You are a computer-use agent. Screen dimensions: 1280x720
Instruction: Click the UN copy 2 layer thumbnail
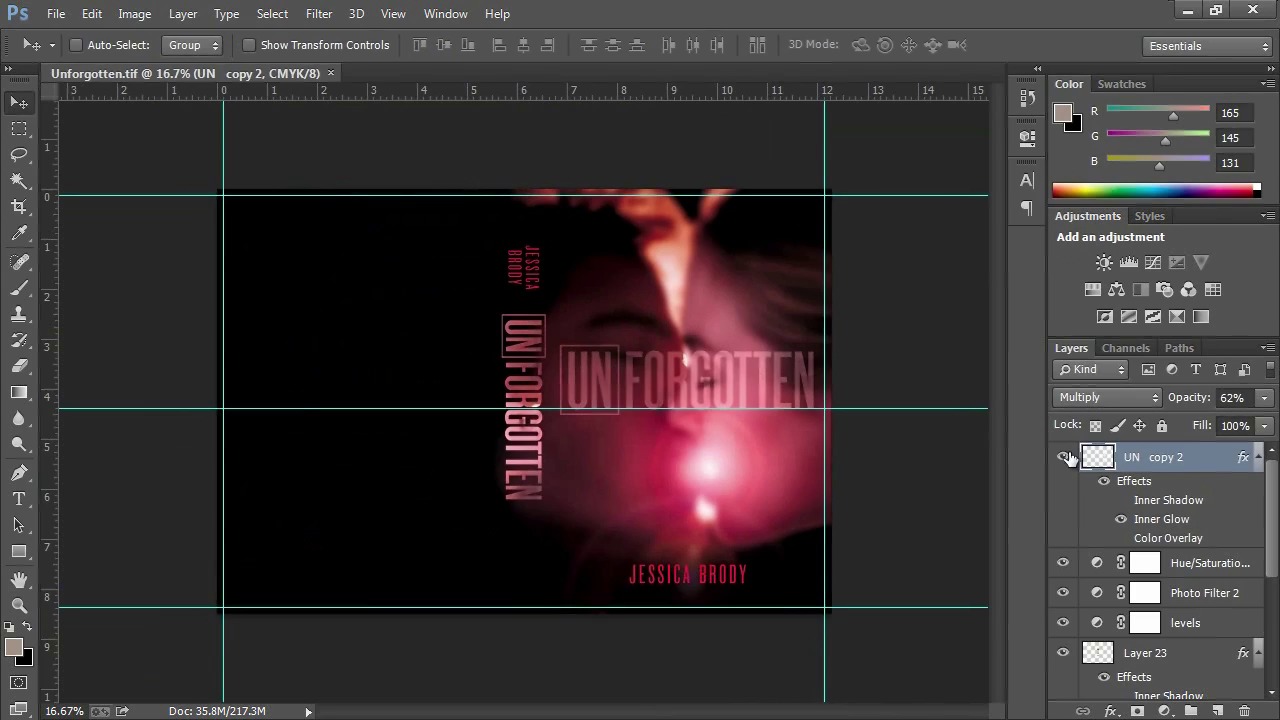point(1097,457)
